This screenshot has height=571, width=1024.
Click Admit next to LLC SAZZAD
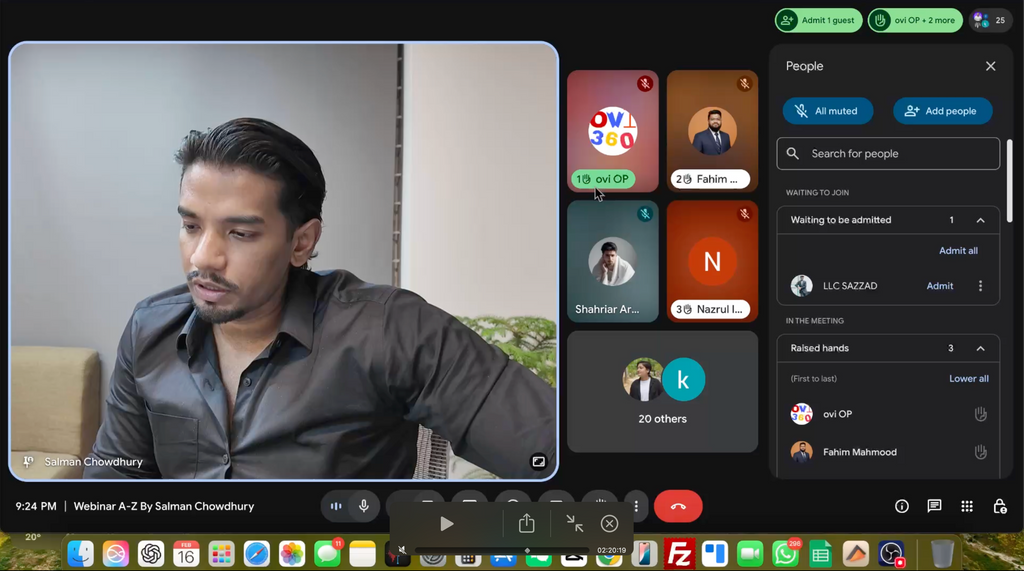pyautogui.click(x=939, y=286)
